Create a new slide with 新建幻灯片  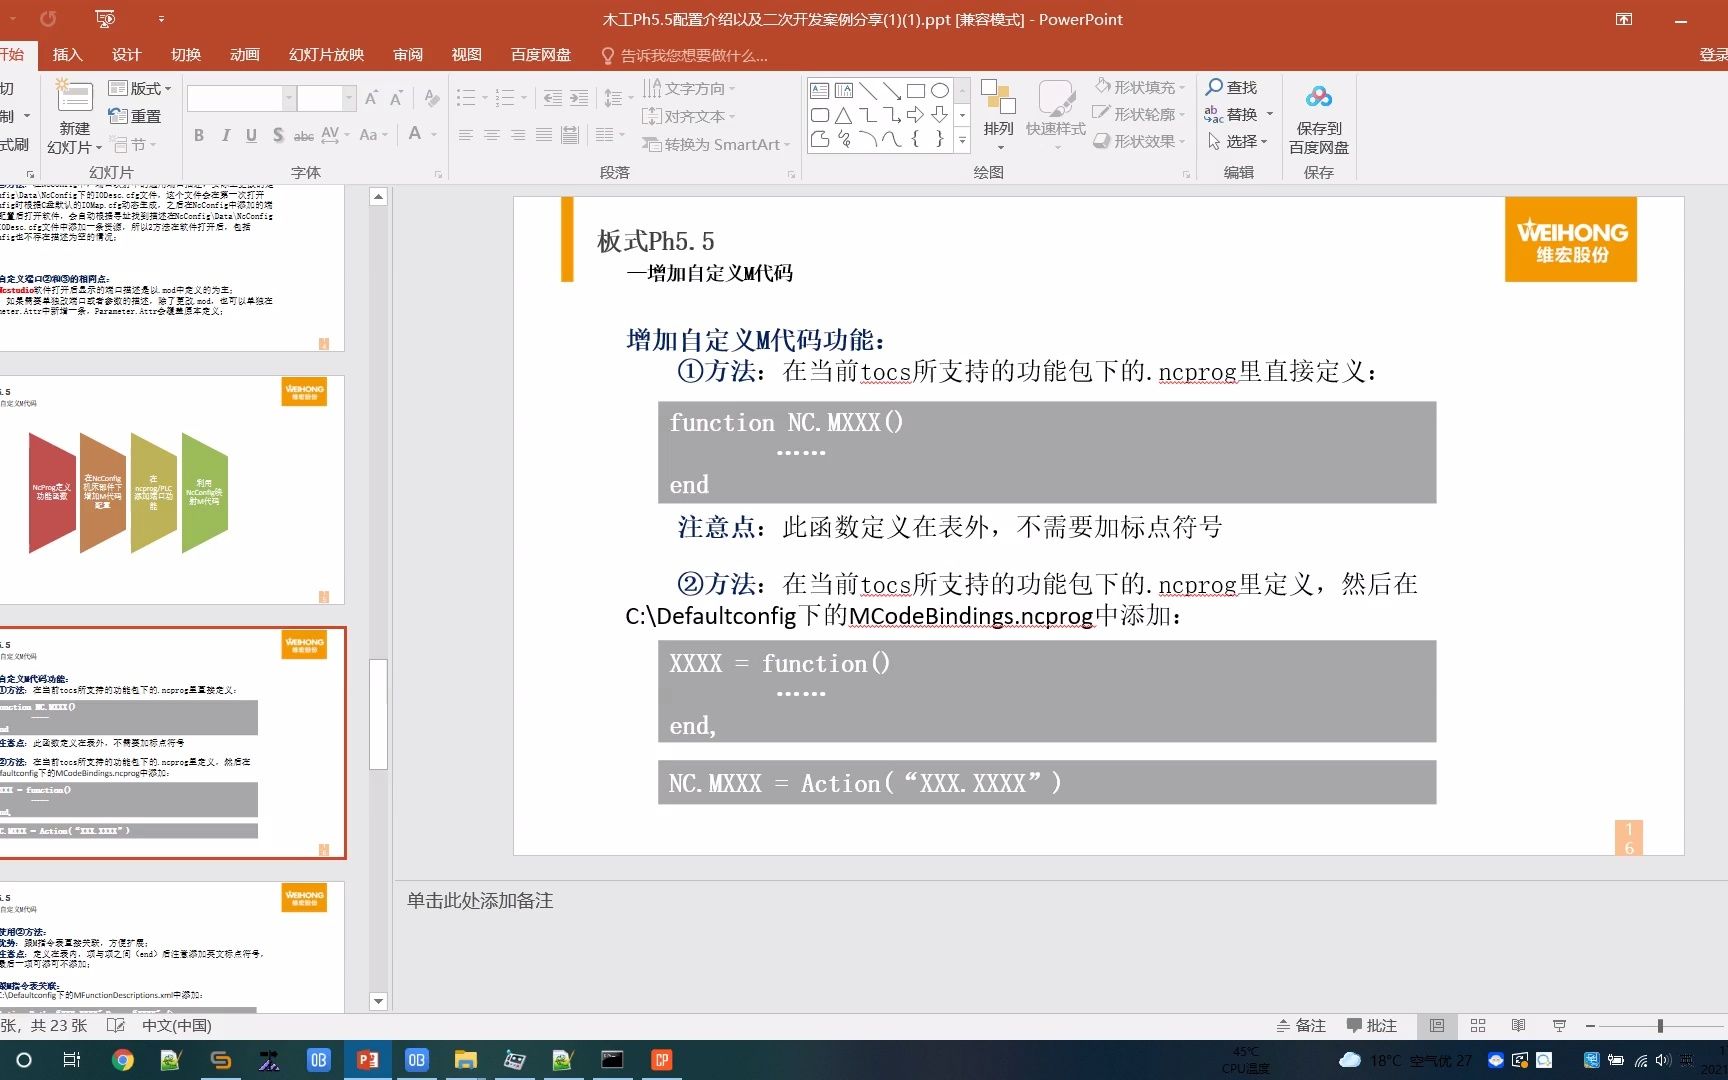click(x=73, y=113)
